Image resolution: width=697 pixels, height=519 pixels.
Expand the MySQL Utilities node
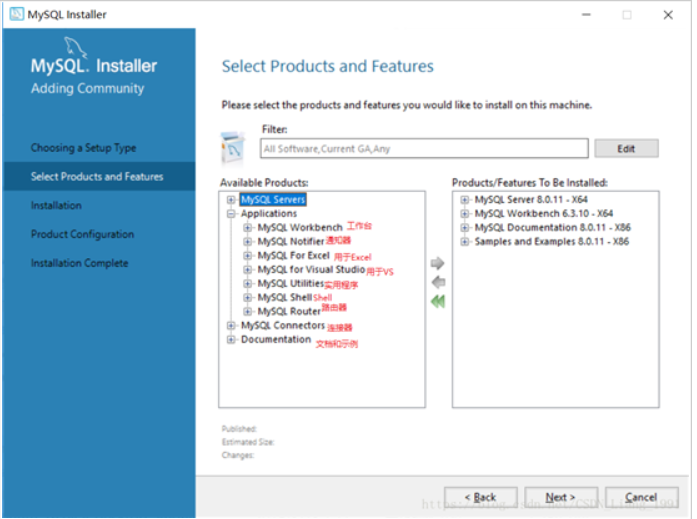[247, 283]
